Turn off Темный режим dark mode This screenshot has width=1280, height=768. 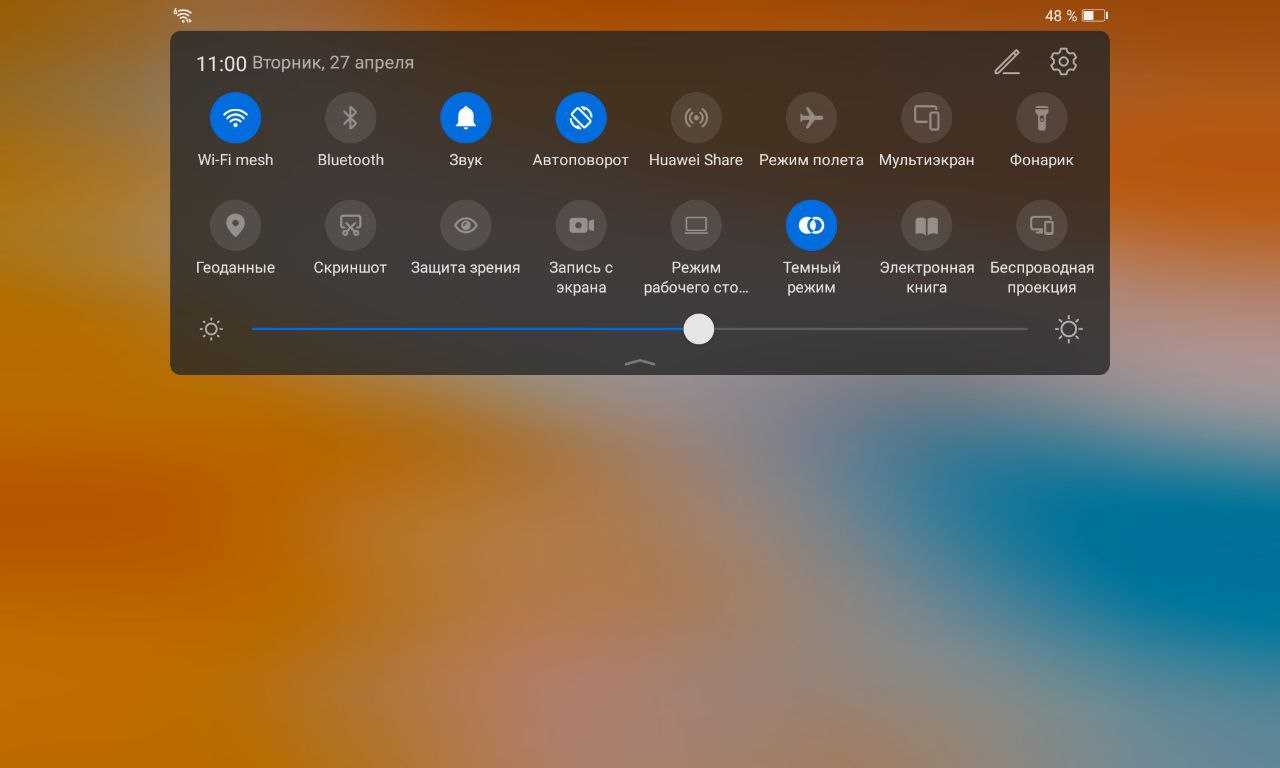point(811,226)
